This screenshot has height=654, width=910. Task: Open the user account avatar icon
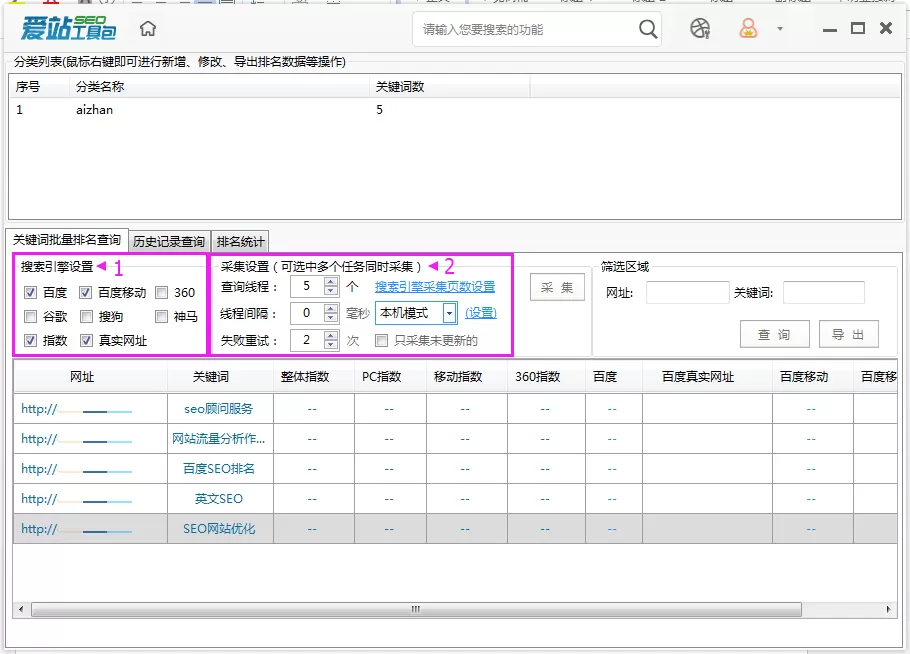pyautogui.click(x=748, y=28)
